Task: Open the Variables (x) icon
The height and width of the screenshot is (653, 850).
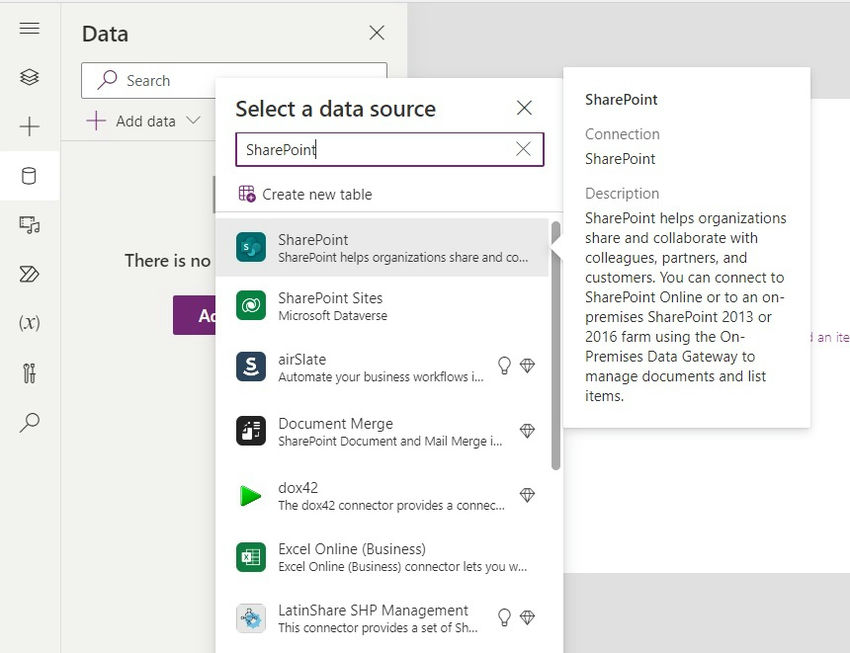Action: 29,323
